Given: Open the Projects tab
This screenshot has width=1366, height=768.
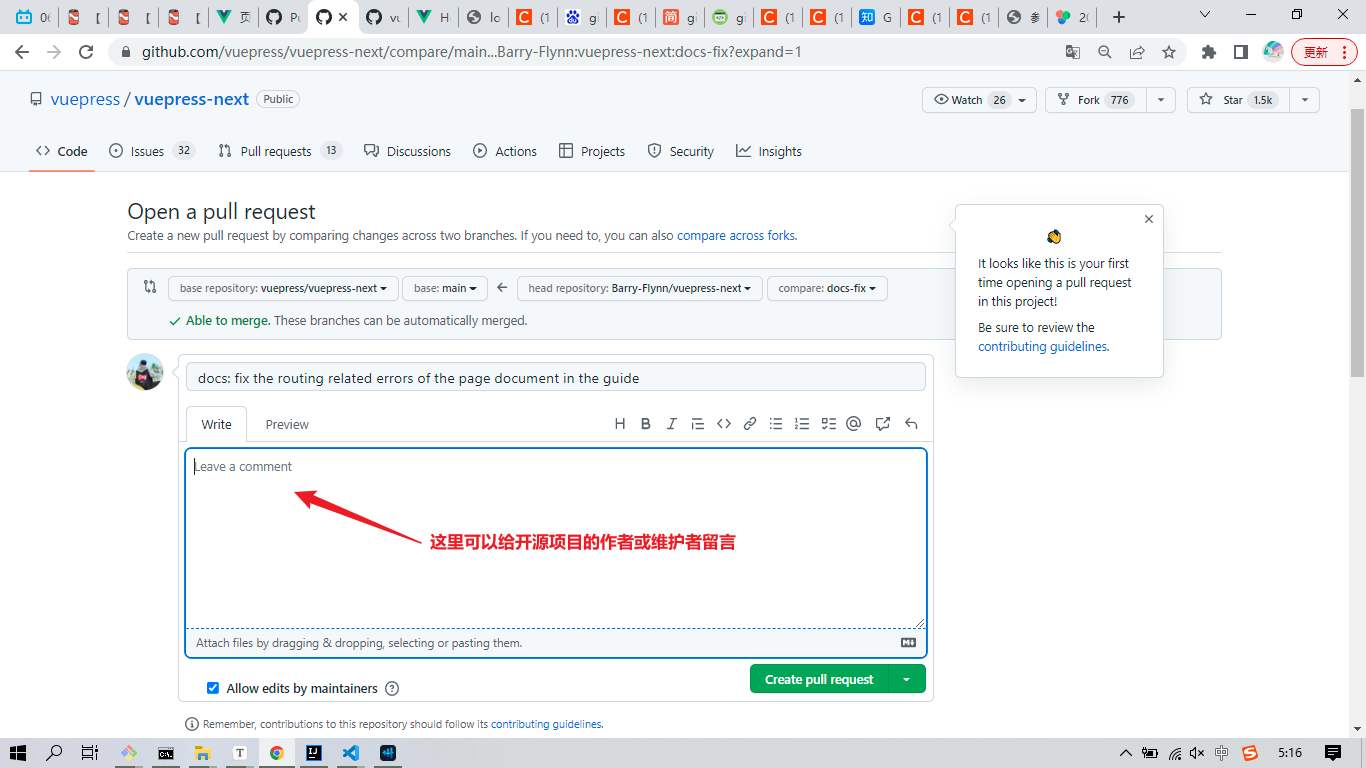Looking at the screenshot, I should 592,151.
